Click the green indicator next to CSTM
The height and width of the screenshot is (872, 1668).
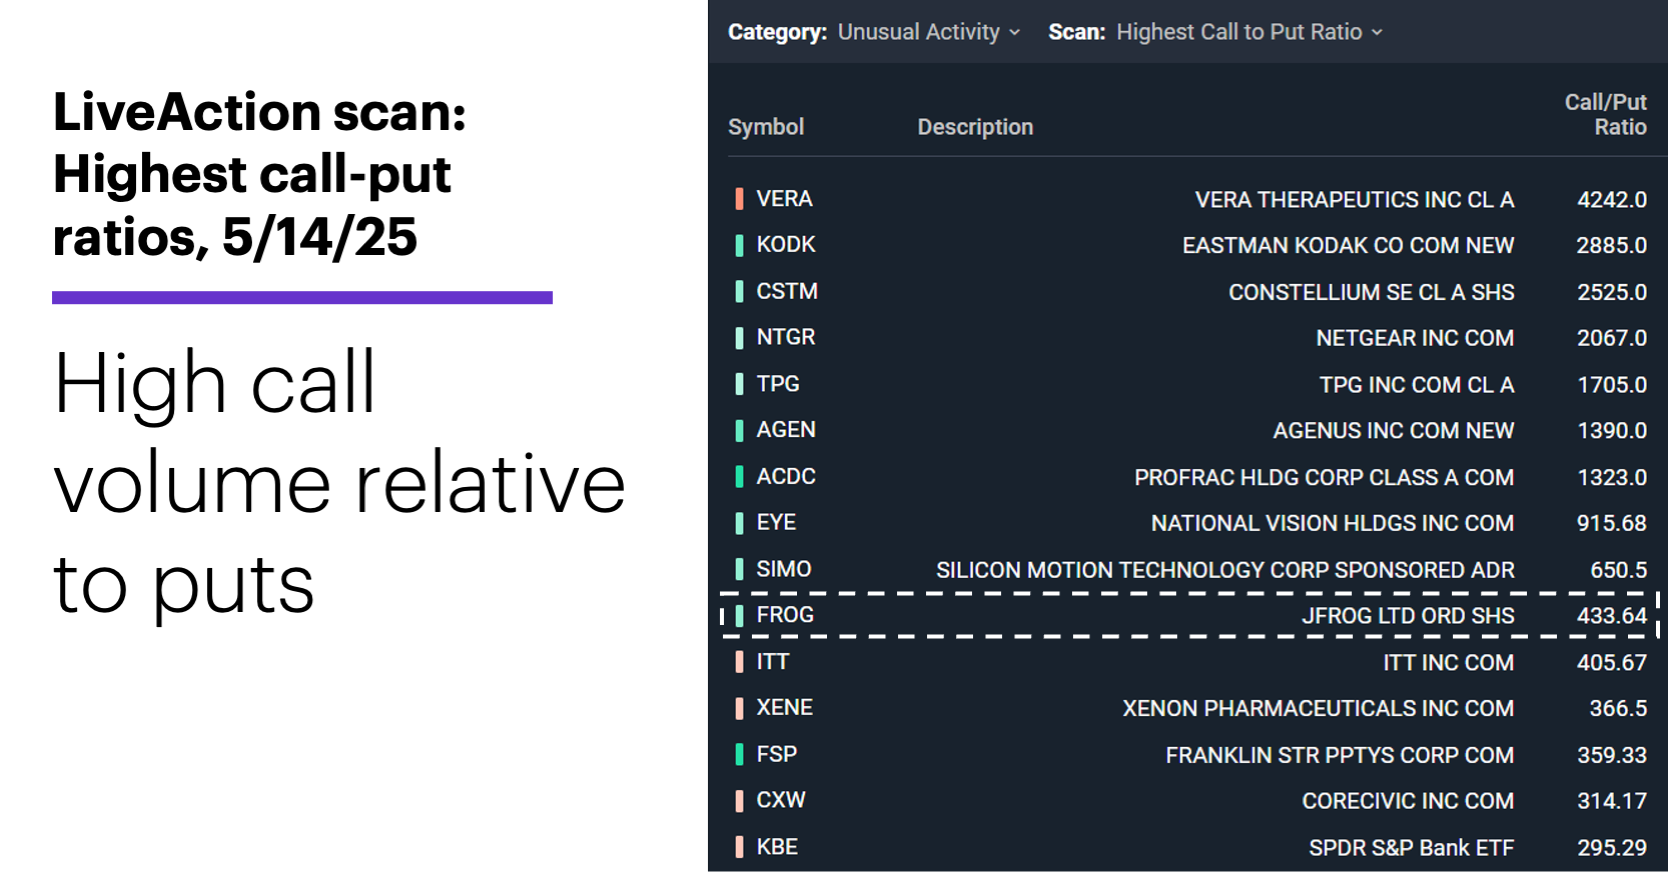point(740,291)
